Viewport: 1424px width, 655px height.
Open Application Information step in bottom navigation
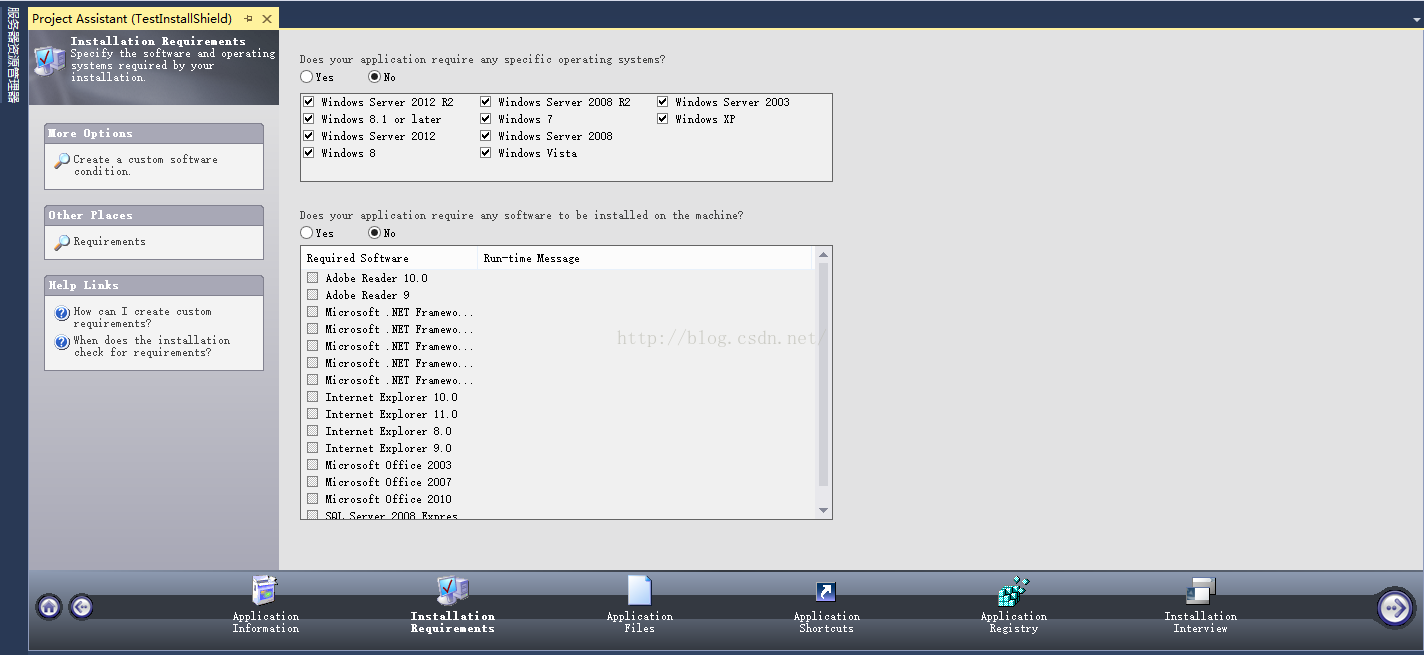point(265,604)
